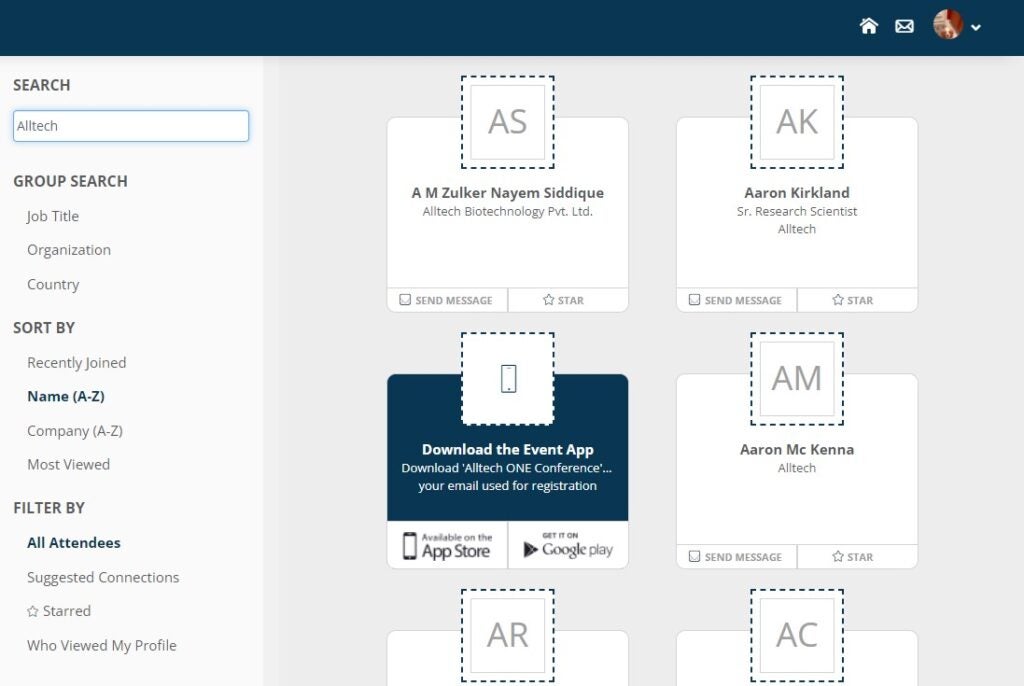Viewport: 1024px width, 686px height.
Task: Open Aaron Kirkland's name link
Action: [x=797, y=193]
